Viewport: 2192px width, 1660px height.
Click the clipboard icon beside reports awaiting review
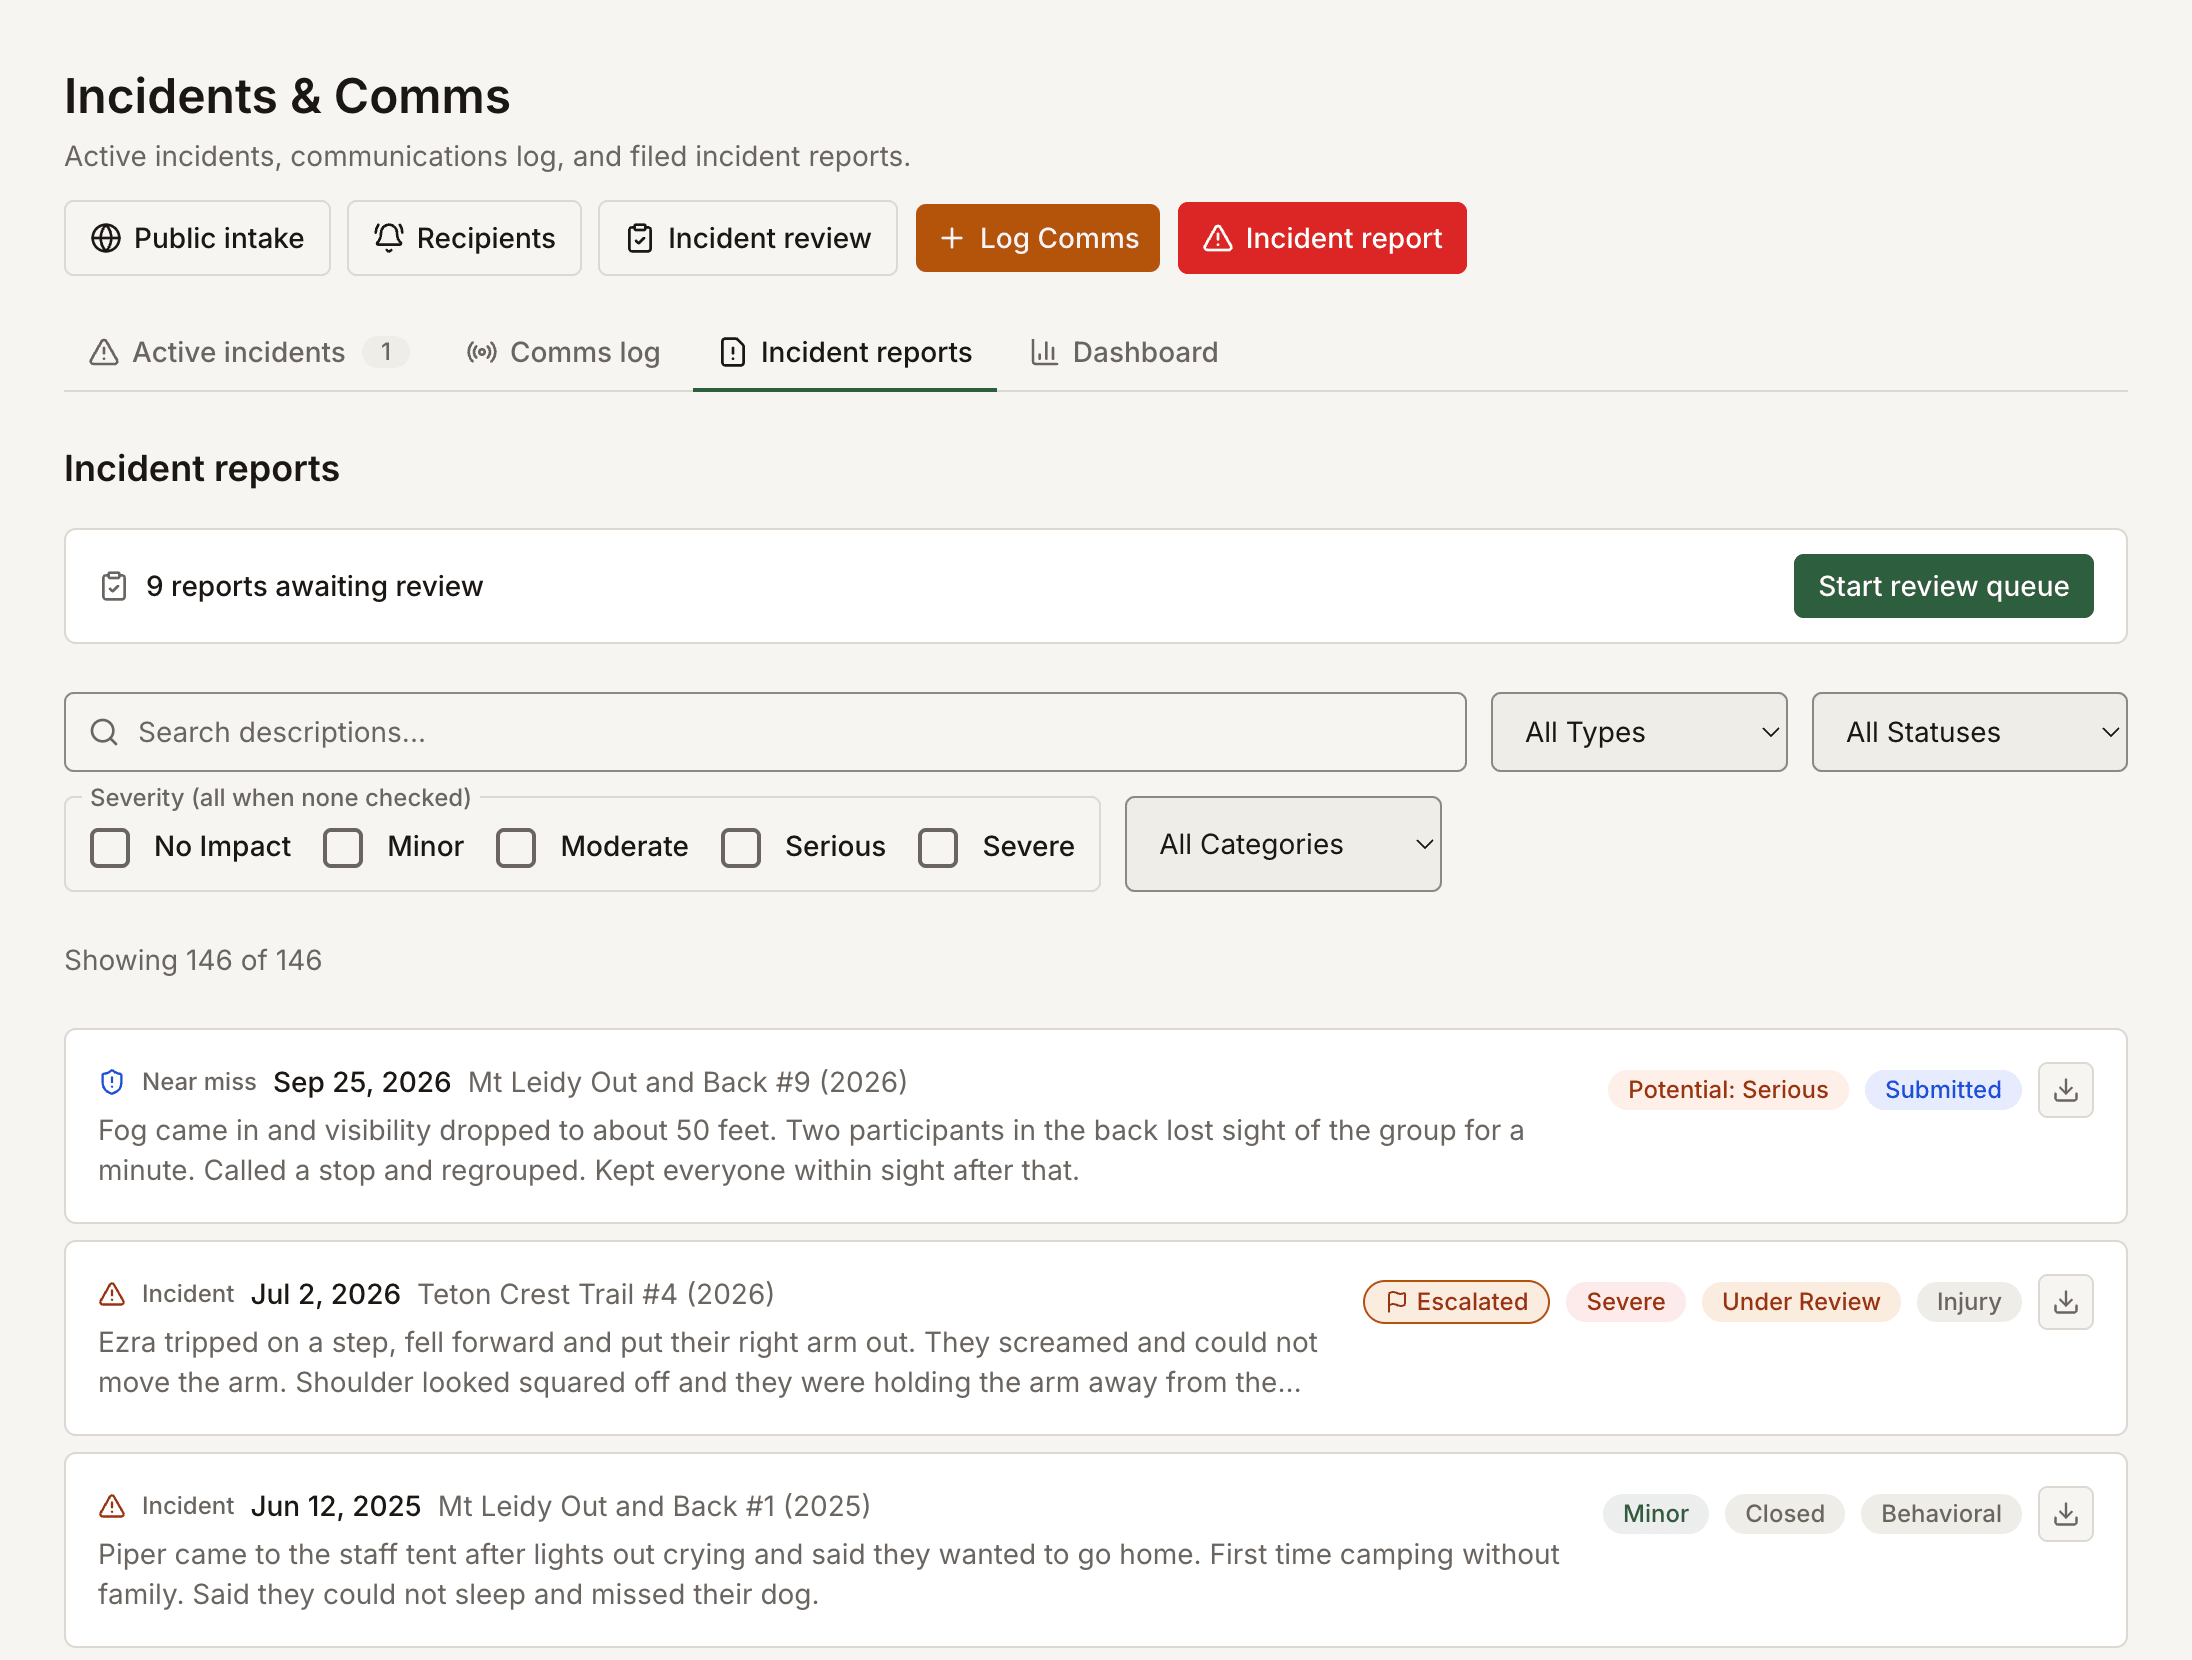click(x=114, y=586)
